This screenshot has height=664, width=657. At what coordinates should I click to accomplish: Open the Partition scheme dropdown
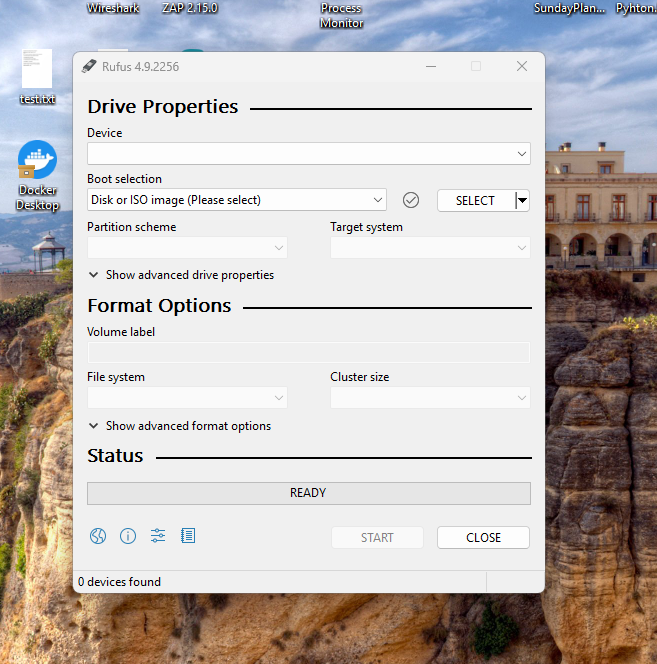pyautogui.click(x=187, y=248)
